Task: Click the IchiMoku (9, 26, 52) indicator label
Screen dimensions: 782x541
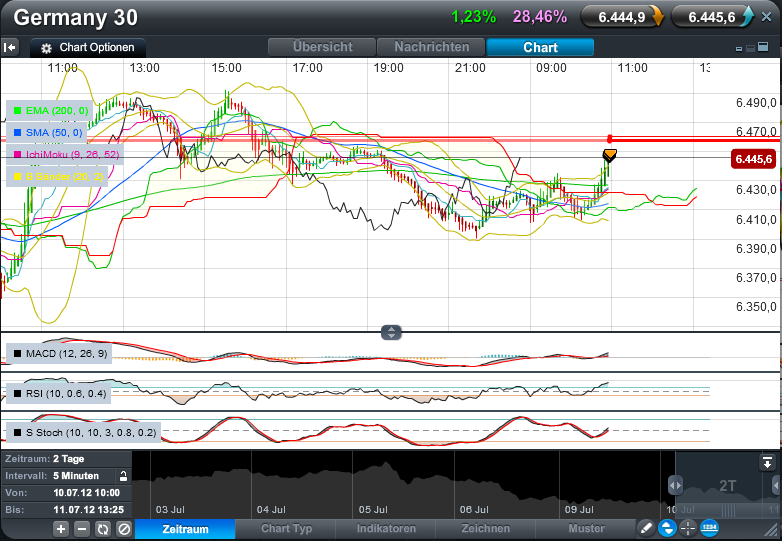Action: click(65, 155)
